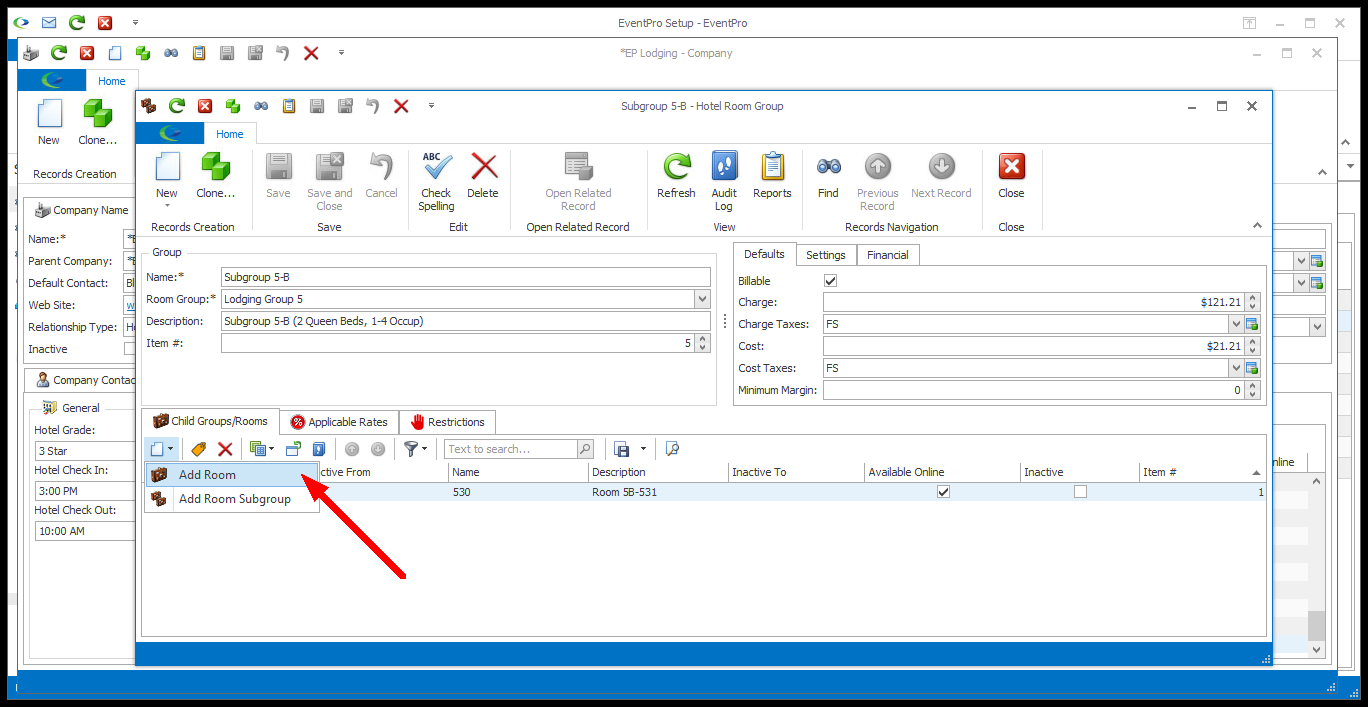Click the tag edit icon in grid toolbar
Screen dimensions: 1368x707
point(199,449)
